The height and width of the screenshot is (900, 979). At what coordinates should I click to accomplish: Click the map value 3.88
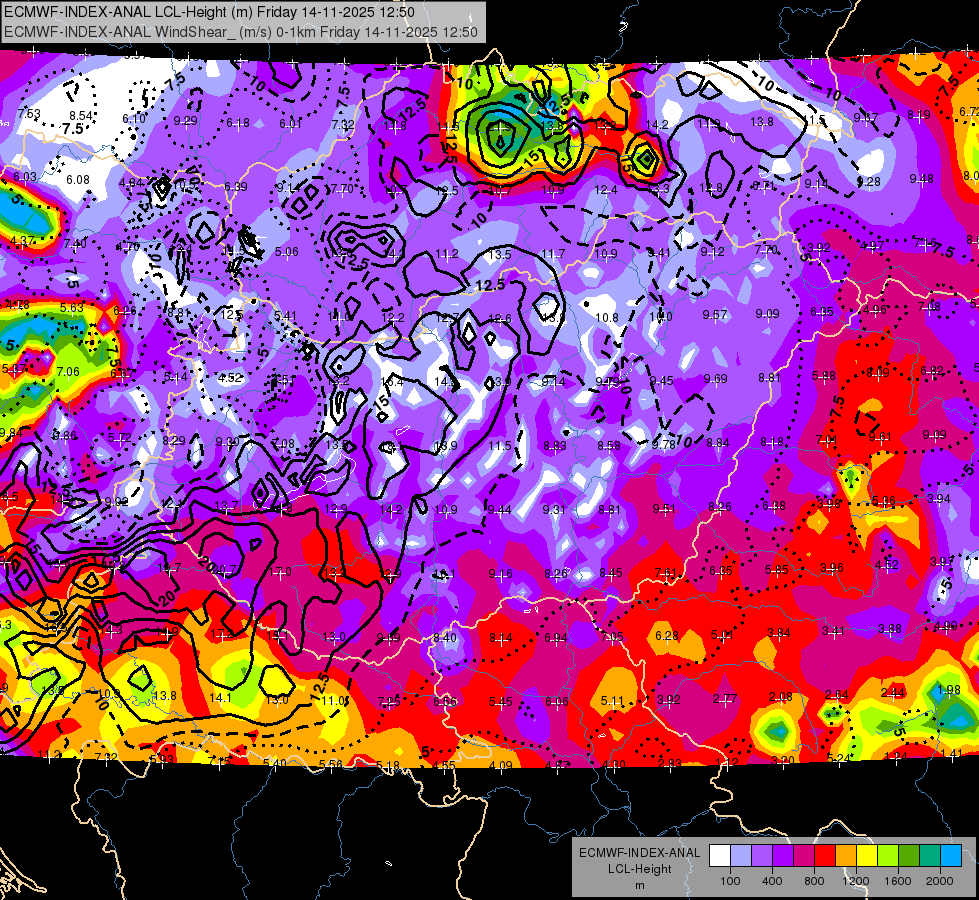(890, 628)
